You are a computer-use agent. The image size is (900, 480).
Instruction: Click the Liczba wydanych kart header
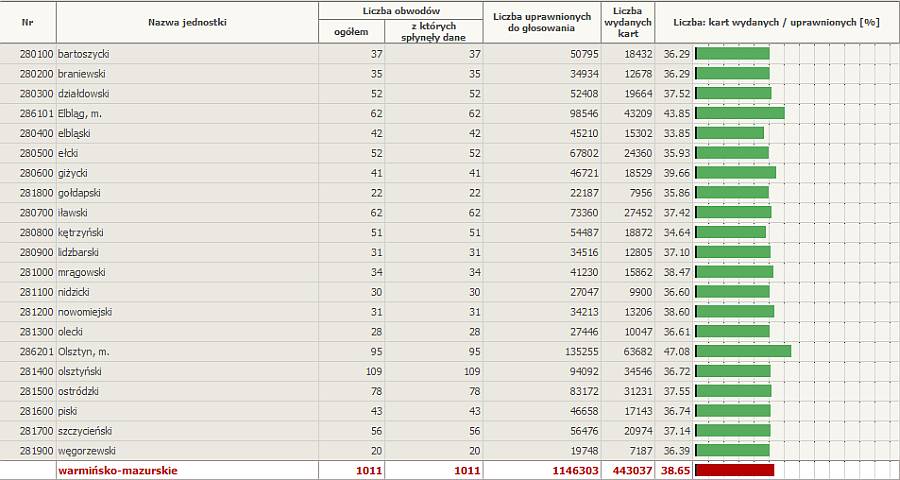coord(627,22)
